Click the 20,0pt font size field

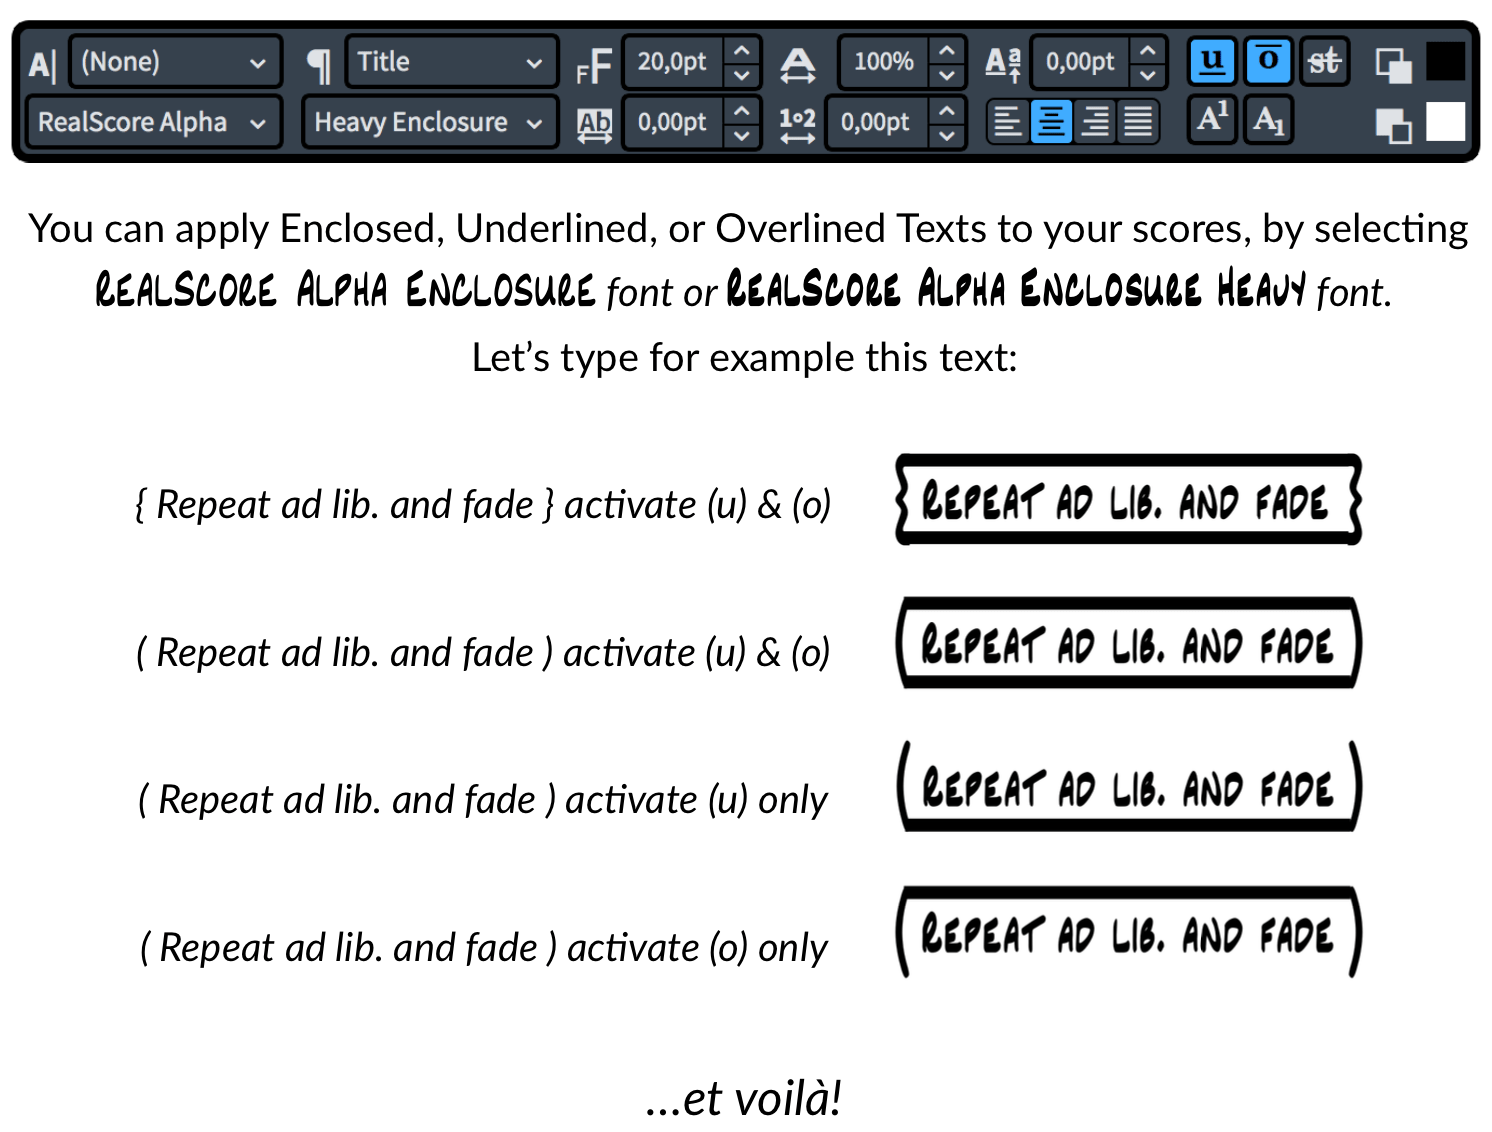tap(673, 62)
